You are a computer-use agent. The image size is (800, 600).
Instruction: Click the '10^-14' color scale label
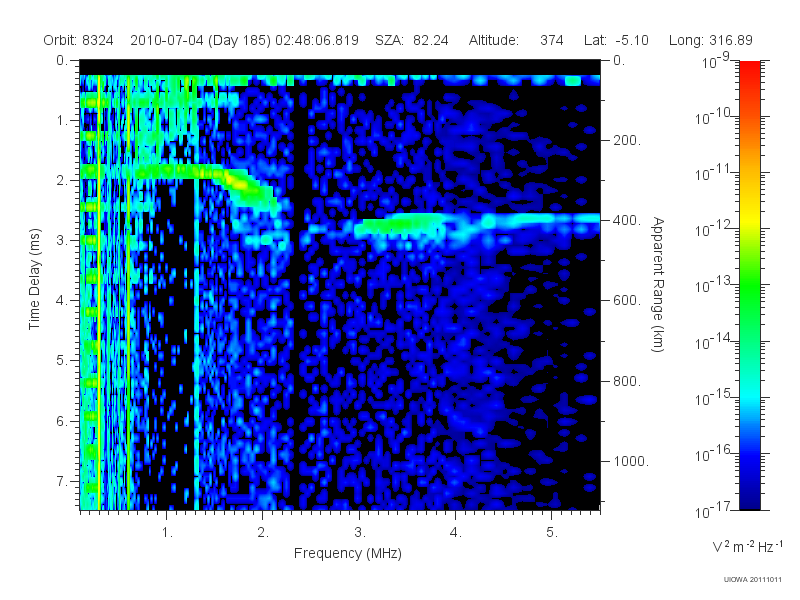(x=715, y=341)
